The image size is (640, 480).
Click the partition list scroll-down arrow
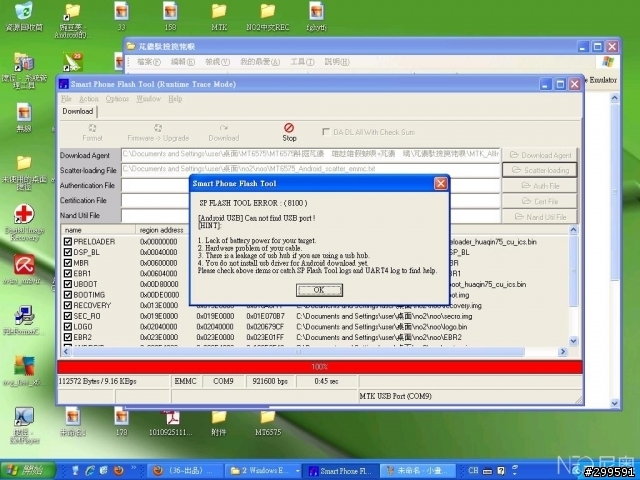pyautogui.click(x=573, y=341)
